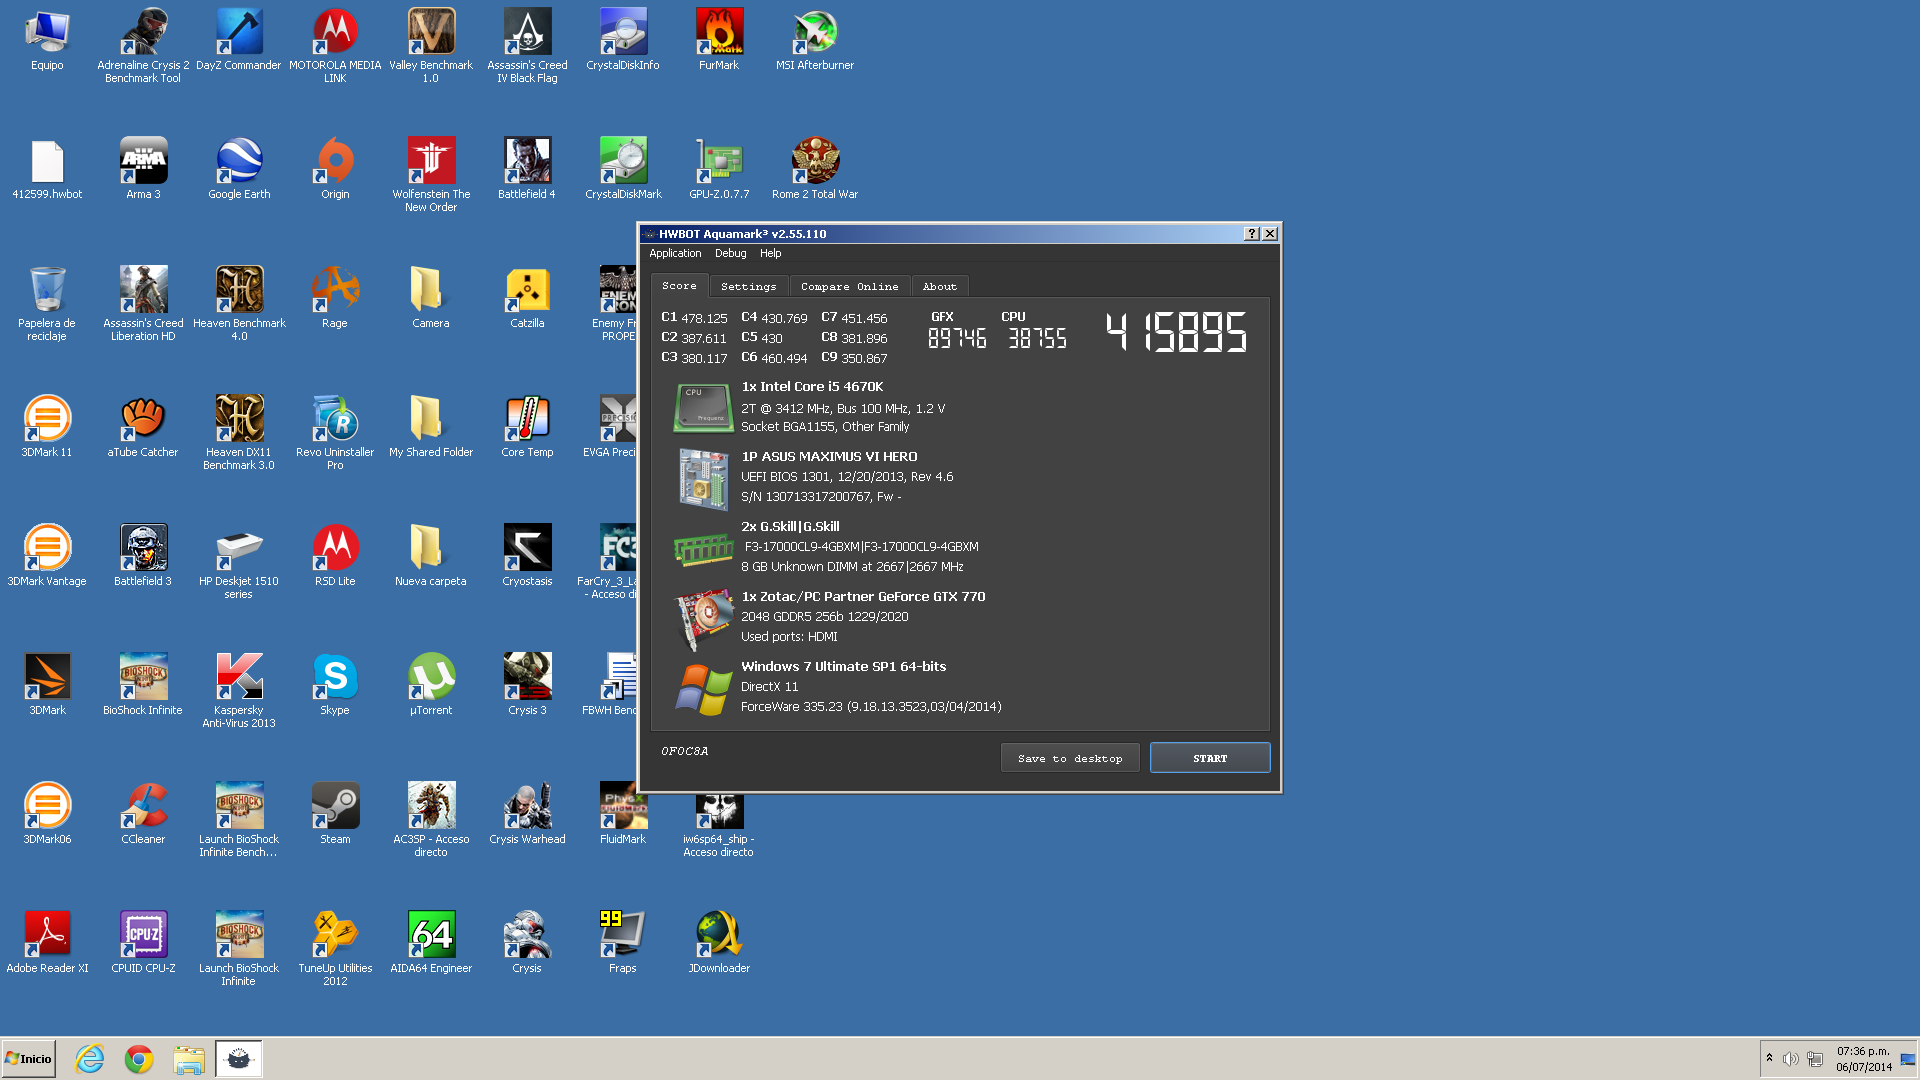This screenshot has width=1920, height=1080.
Task: Select Assassin's Creed IV Black Flag icon
Action: coord(527,46)
